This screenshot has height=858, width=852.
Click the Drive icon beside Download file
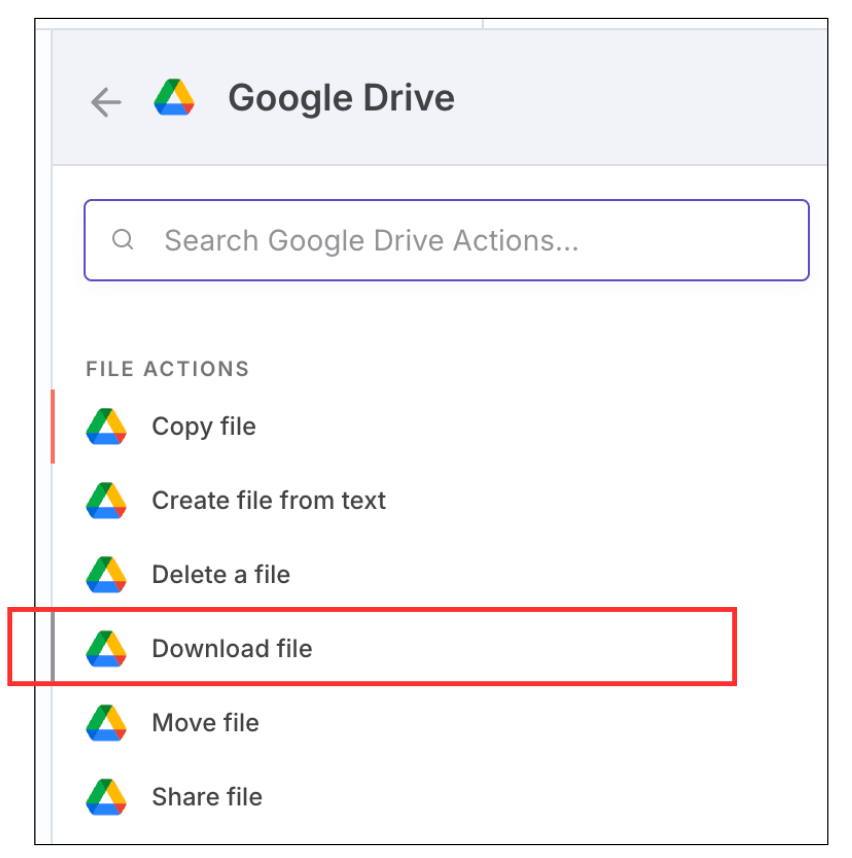[x=105, y=647]
